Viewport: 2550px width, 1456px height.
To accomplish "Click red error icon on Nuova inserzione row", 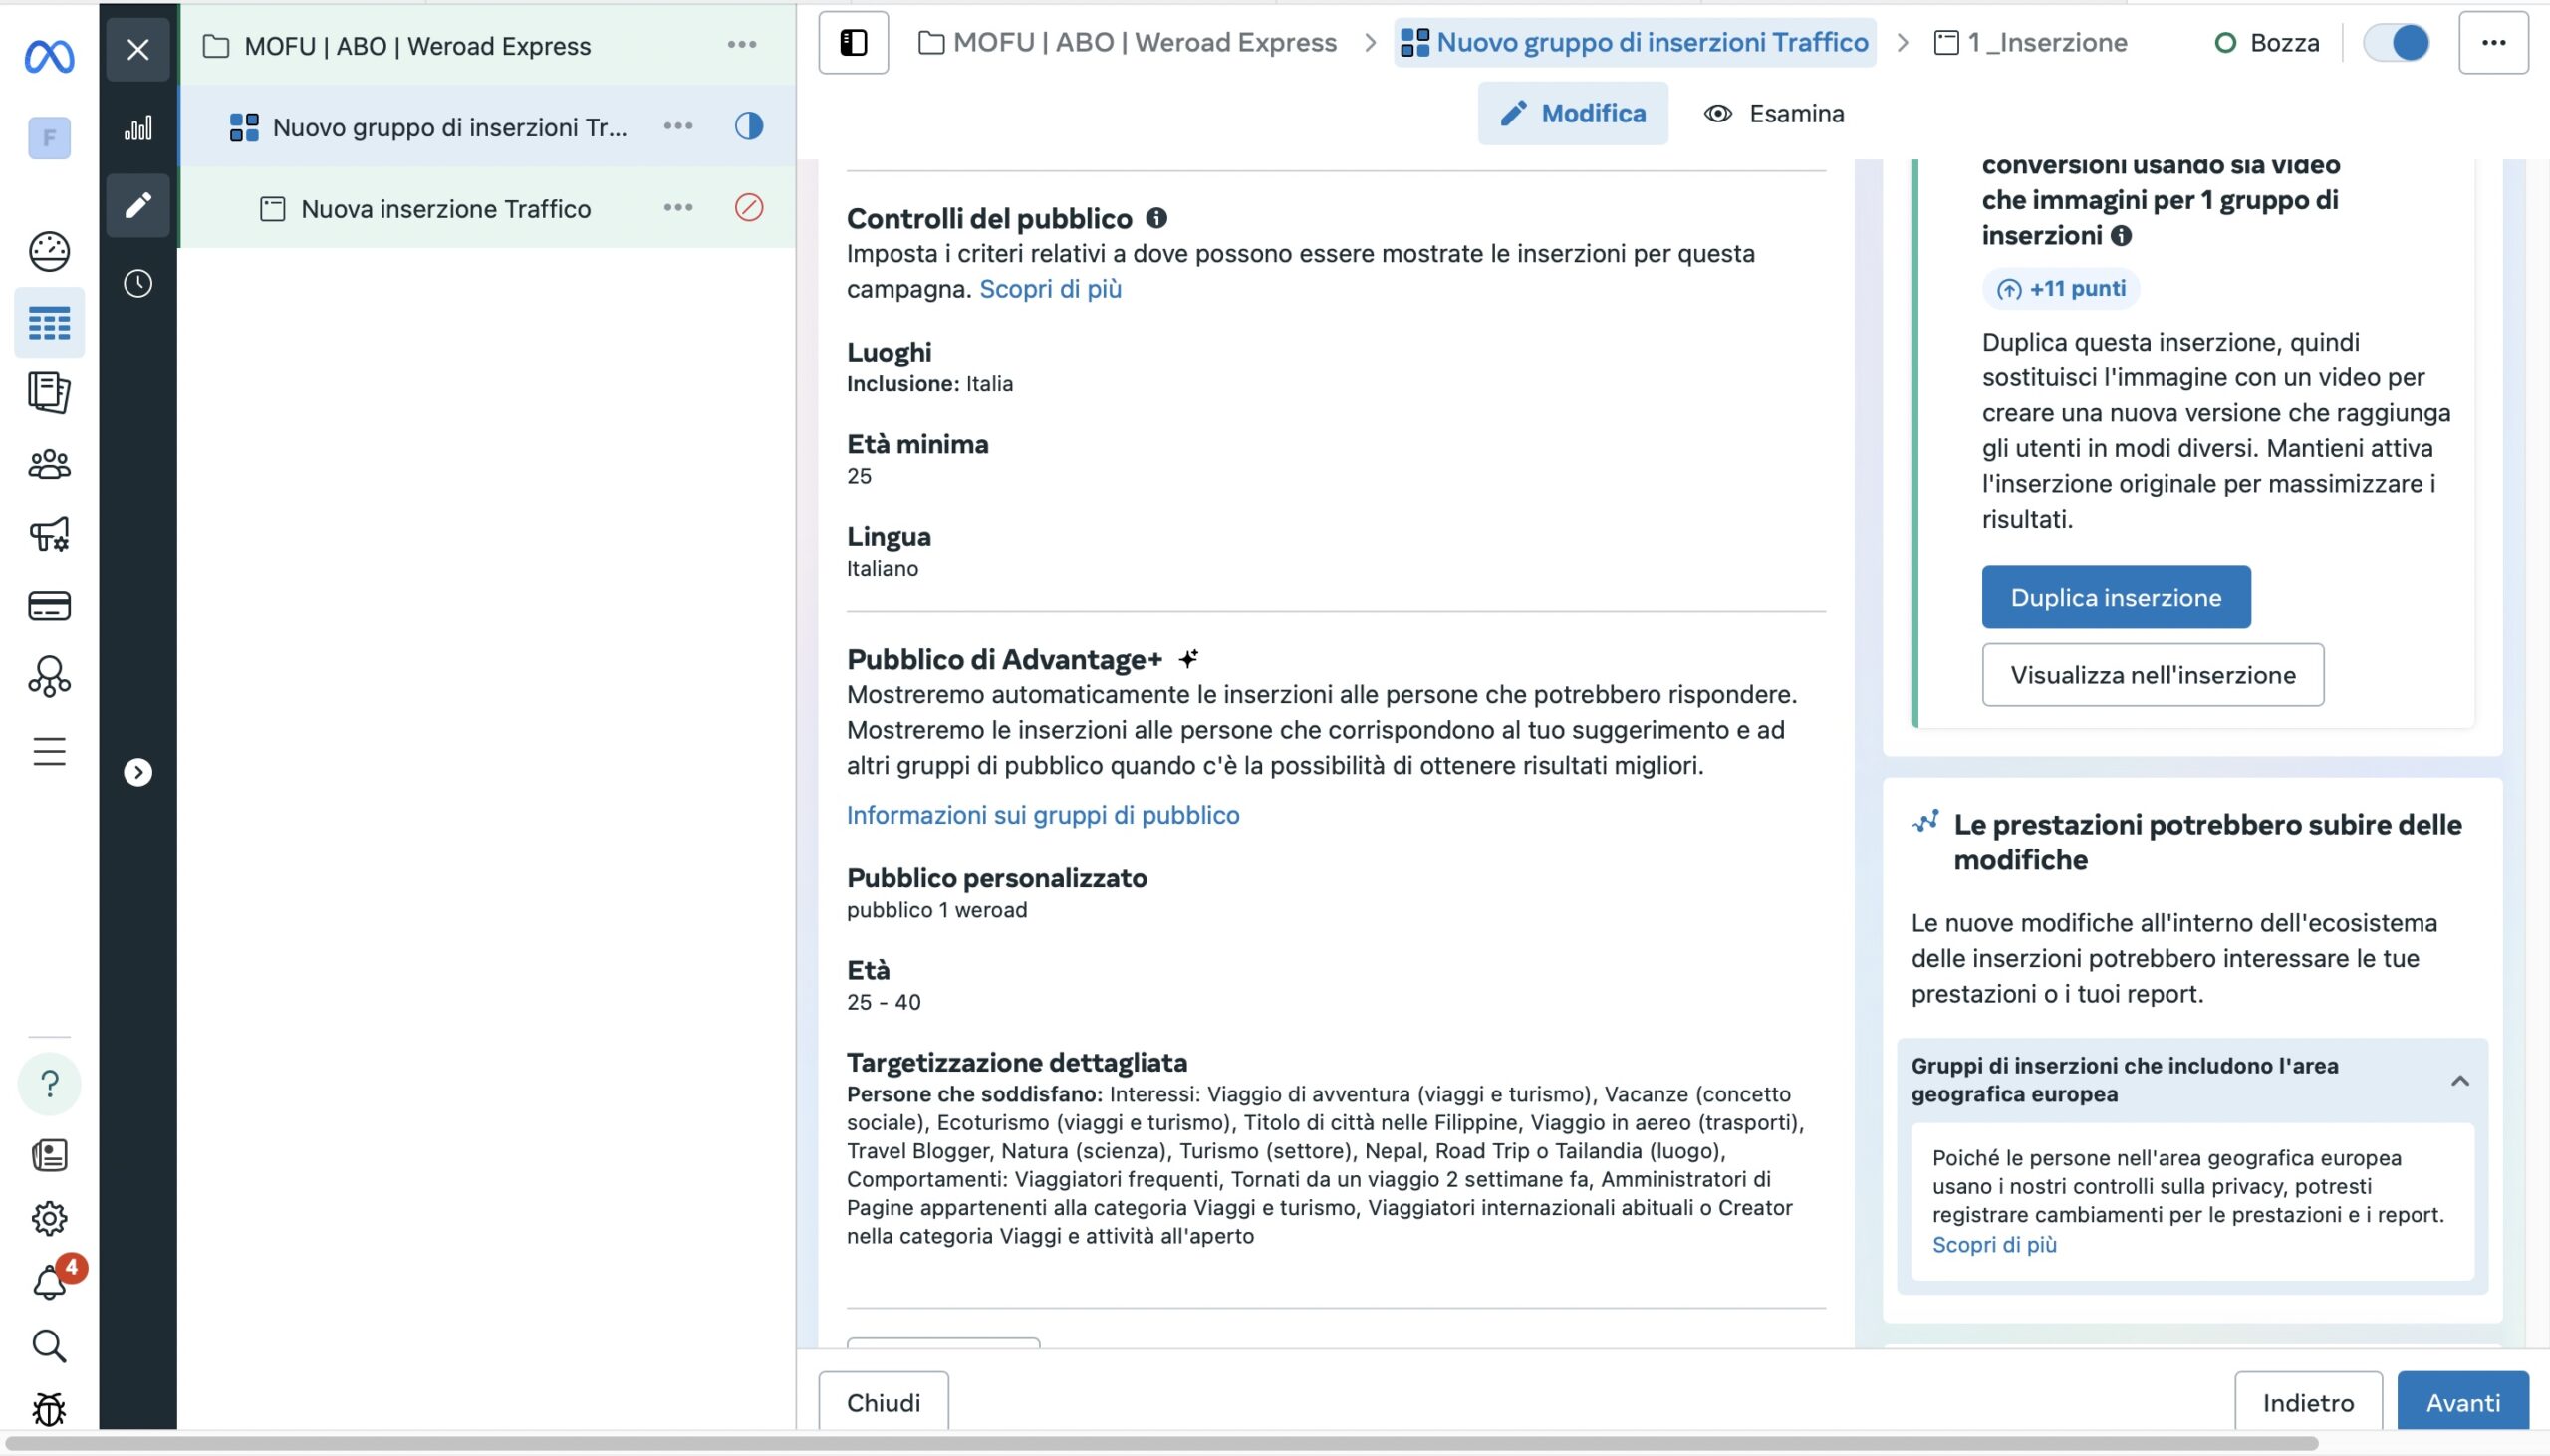I will (x=749, y=207).
